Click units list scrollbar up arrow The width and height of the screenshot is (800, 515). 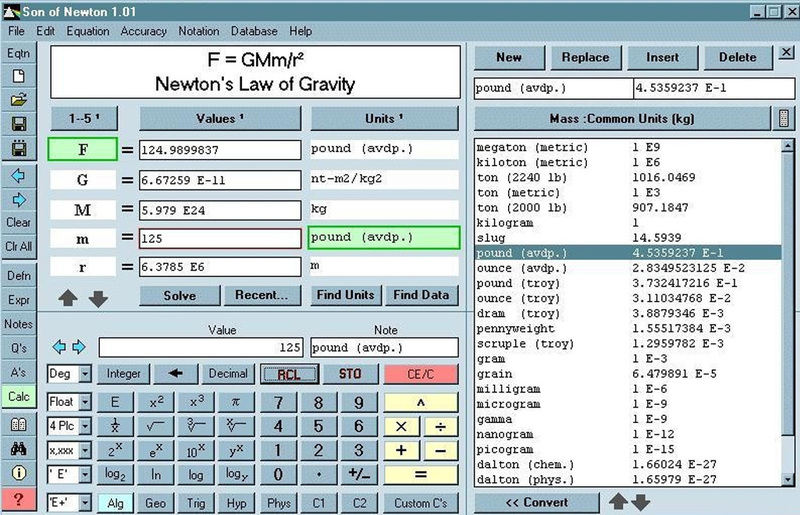788,146
